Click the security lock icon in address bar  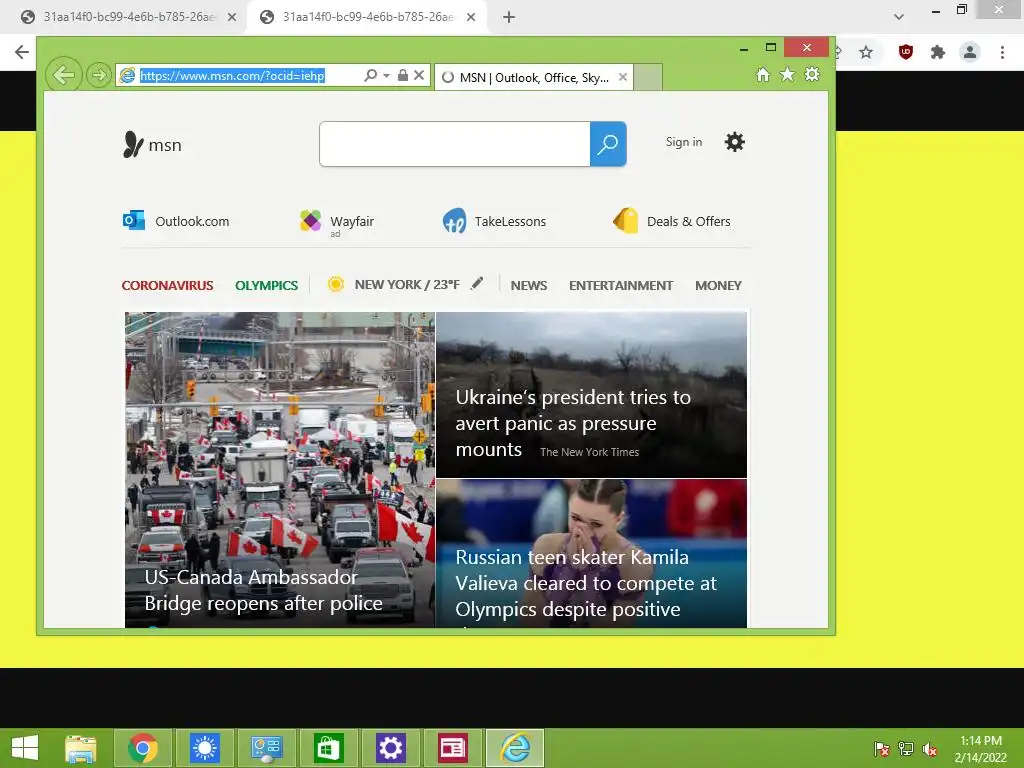click(x=403, y=75)
